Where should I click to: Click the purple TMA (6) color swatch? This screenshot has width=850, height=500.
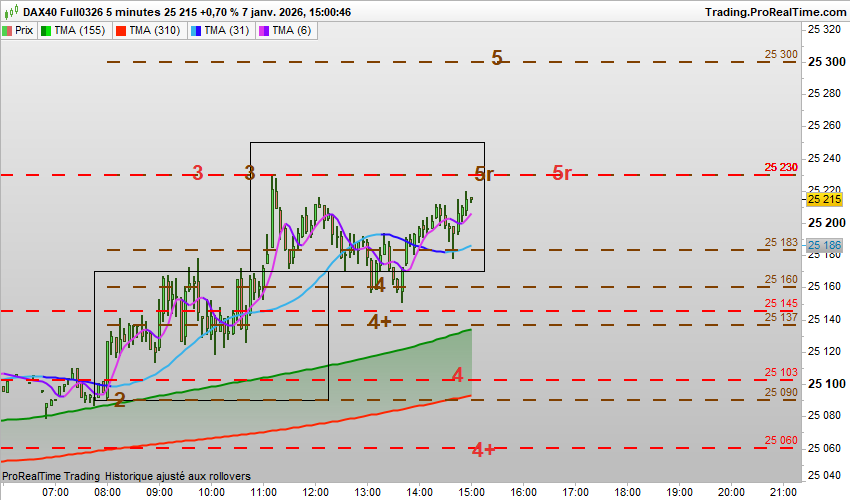pos(264,31)
